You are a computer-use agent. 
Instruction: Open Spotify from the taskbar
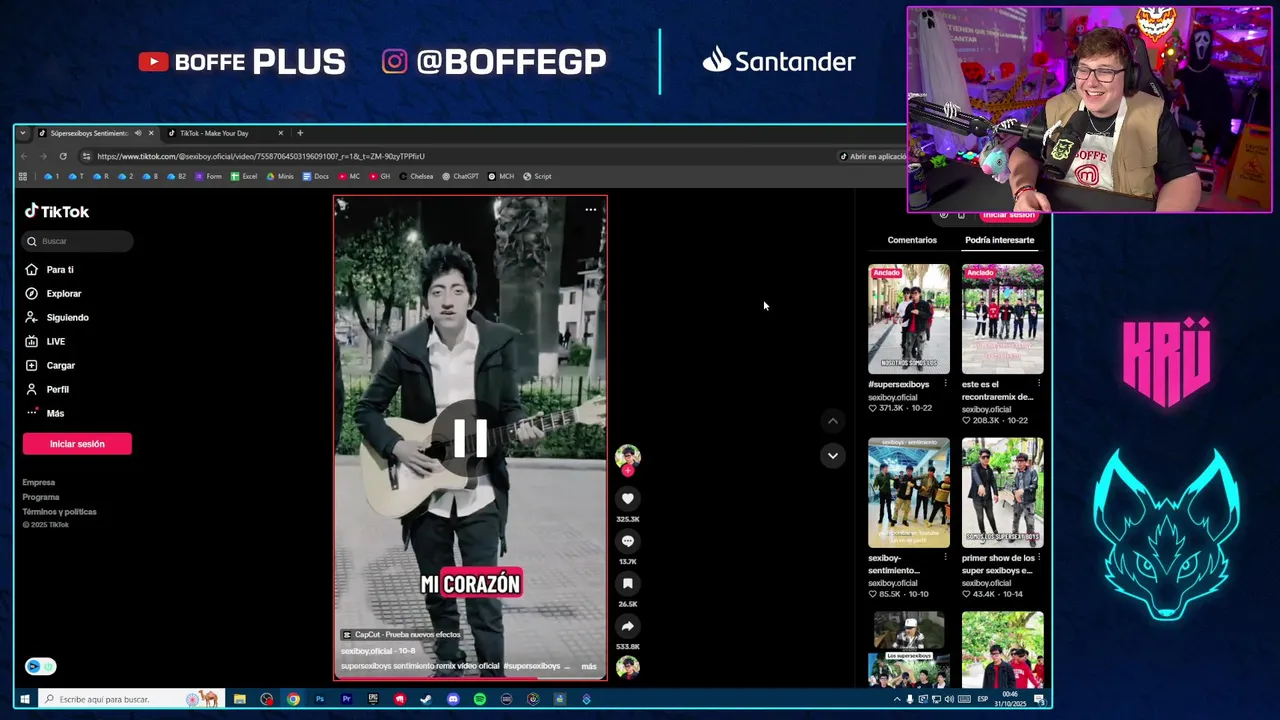pos(480,699)
